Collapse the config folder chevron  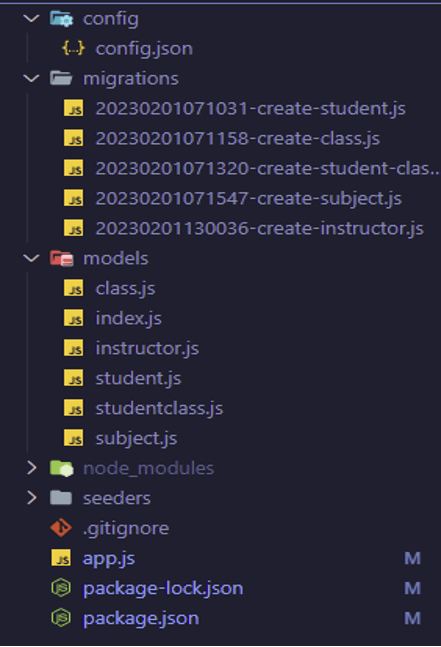pos(31,19)
